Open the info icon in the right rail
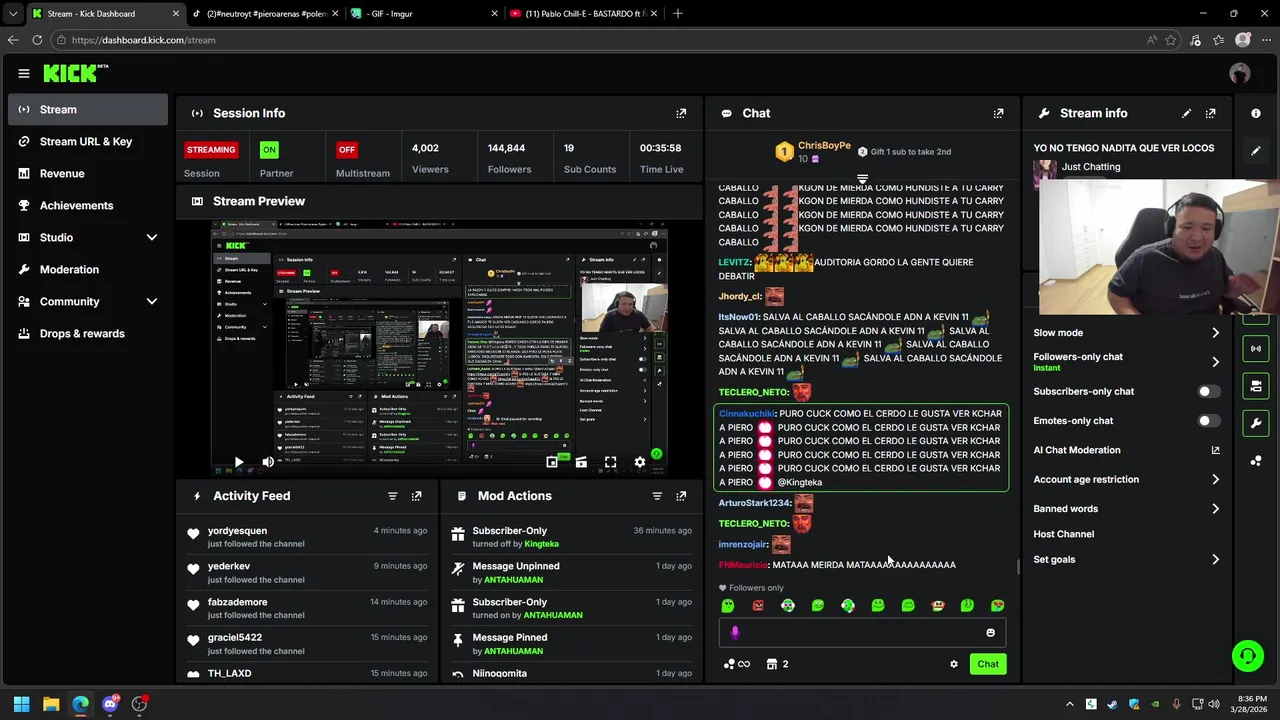 pyautogui.click(x=1256, y=113)
